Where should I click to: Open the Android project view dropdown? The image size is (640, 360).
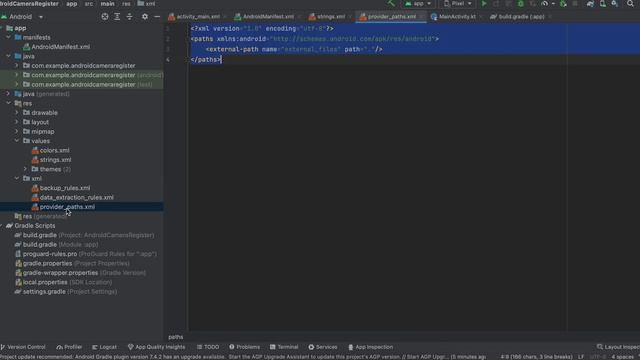[22, 17]
